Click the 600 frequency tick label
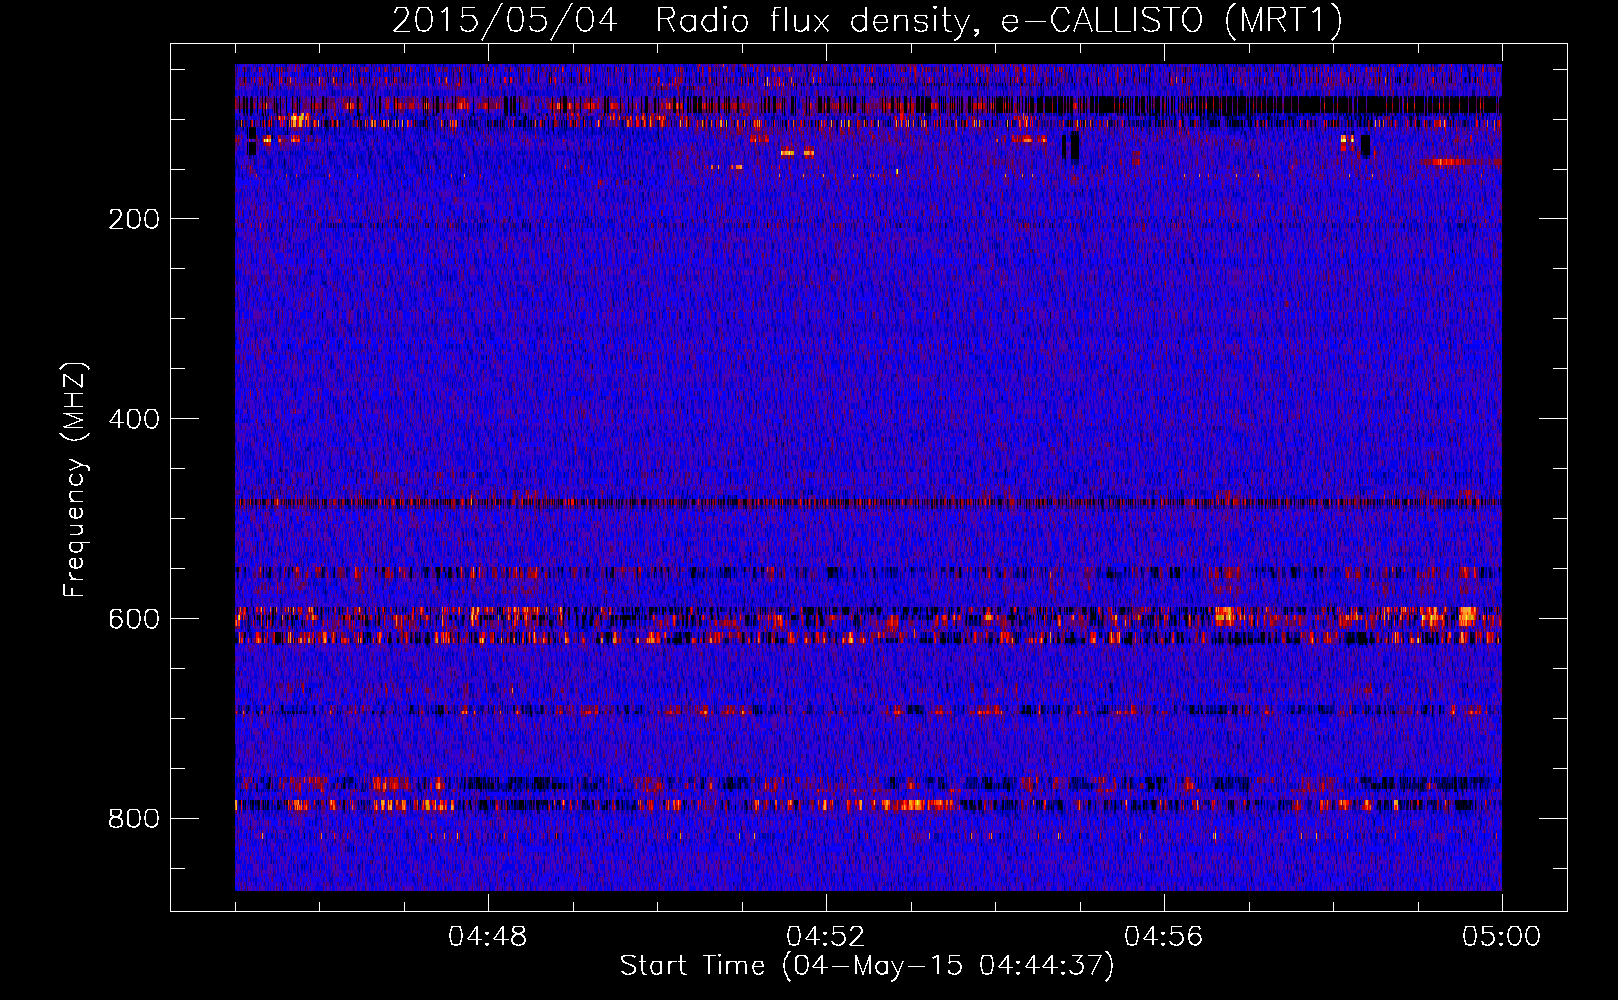 click(x=134, y=619)
